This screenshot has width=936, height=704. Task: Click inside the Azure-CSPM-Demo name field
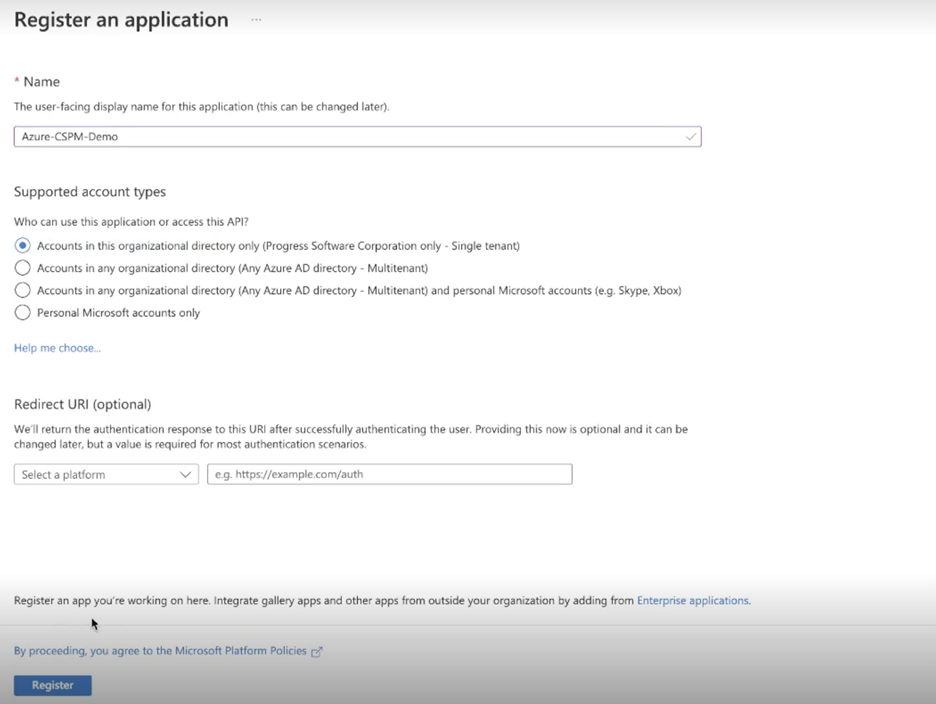[x=300, y=136]
